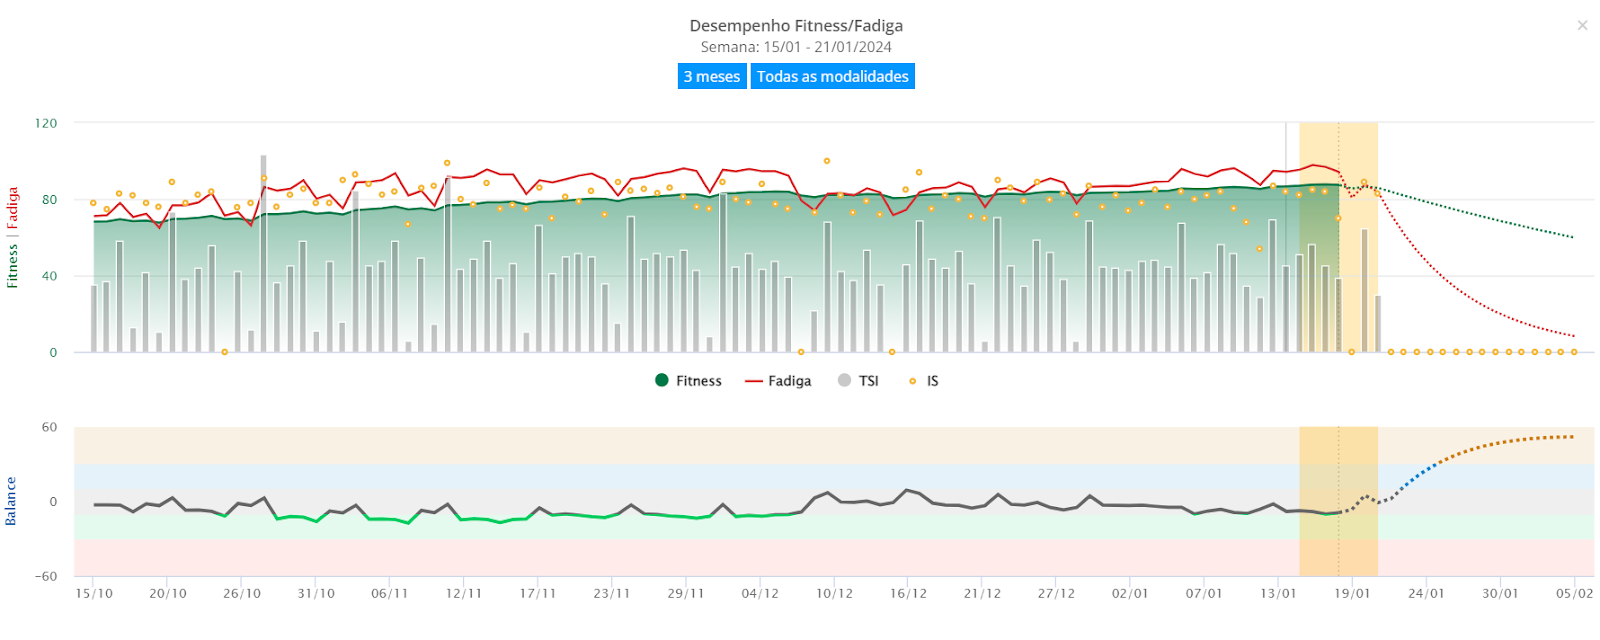This screenshot has width=1600, height=640.
Task: Click the 29/11 date label on axis
Action: pyautogui.click(x=686, y=593)
